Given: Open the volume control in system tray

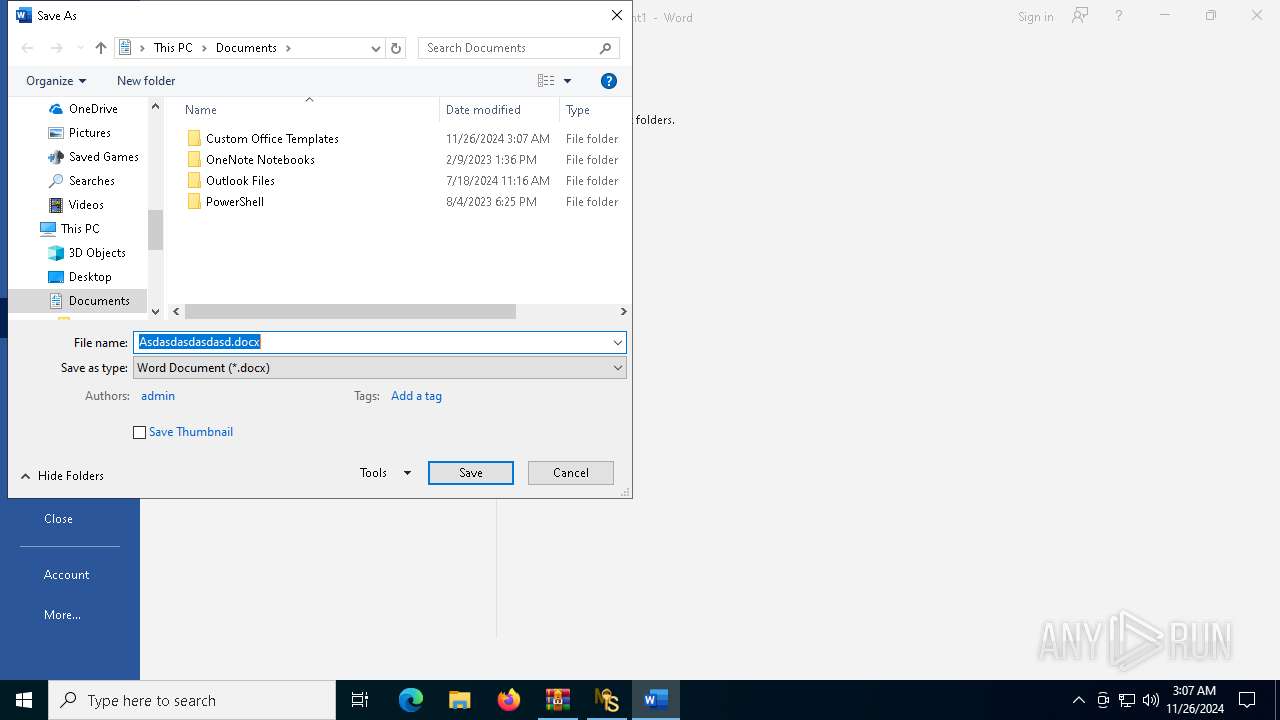Looking at the screenshot, I should tap(1151, 700).
